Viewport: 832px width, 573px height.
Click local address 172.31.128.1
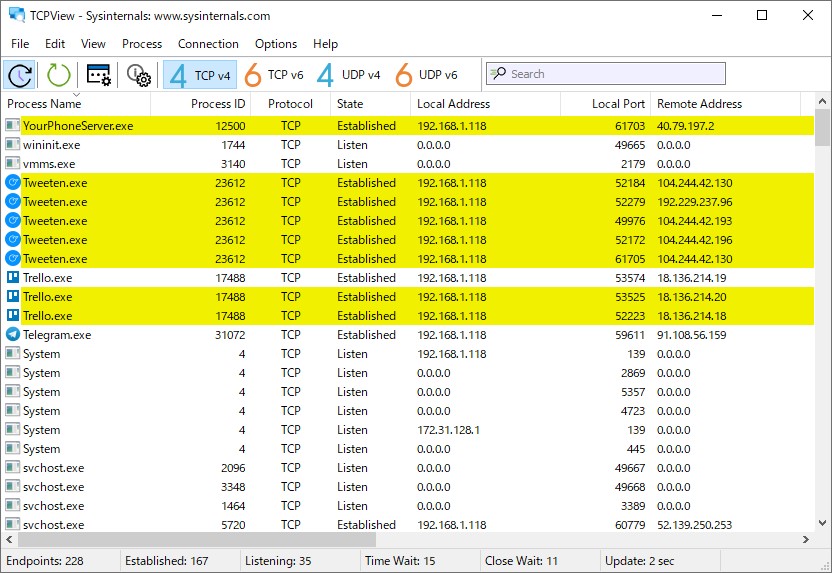point(448,430)
